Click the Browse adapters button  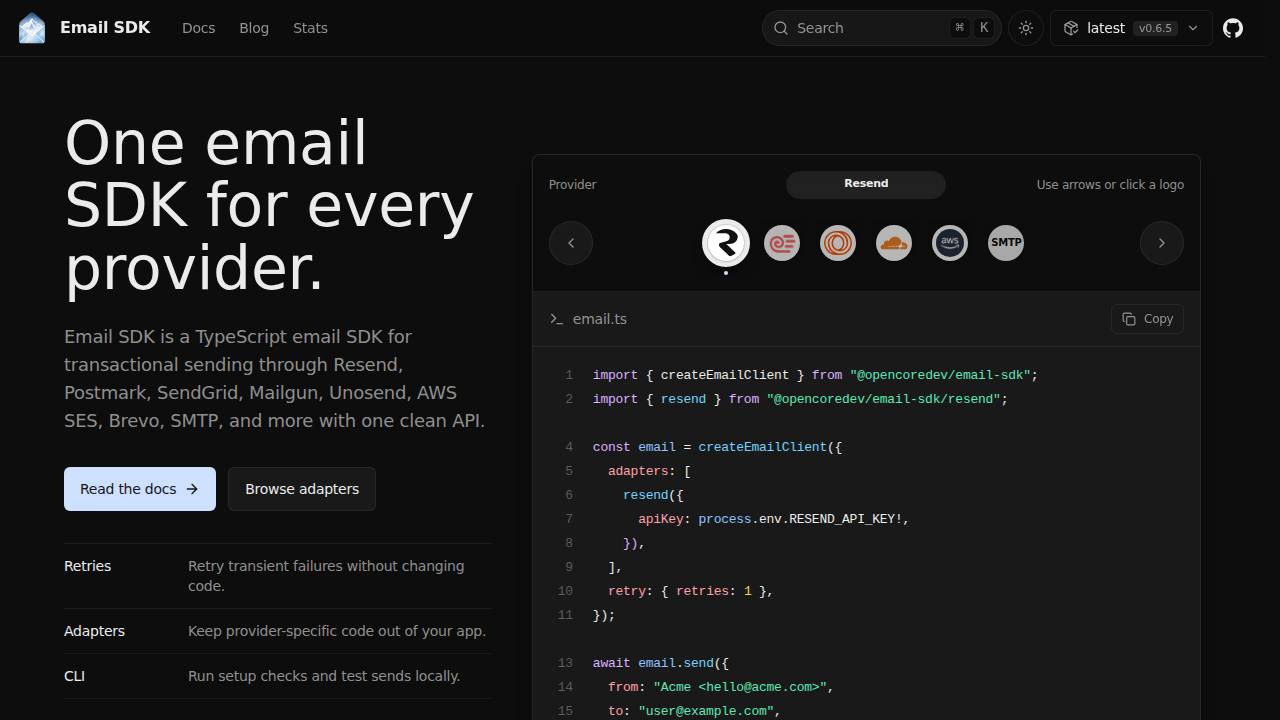pyautogui.click(x=302, y=489)
